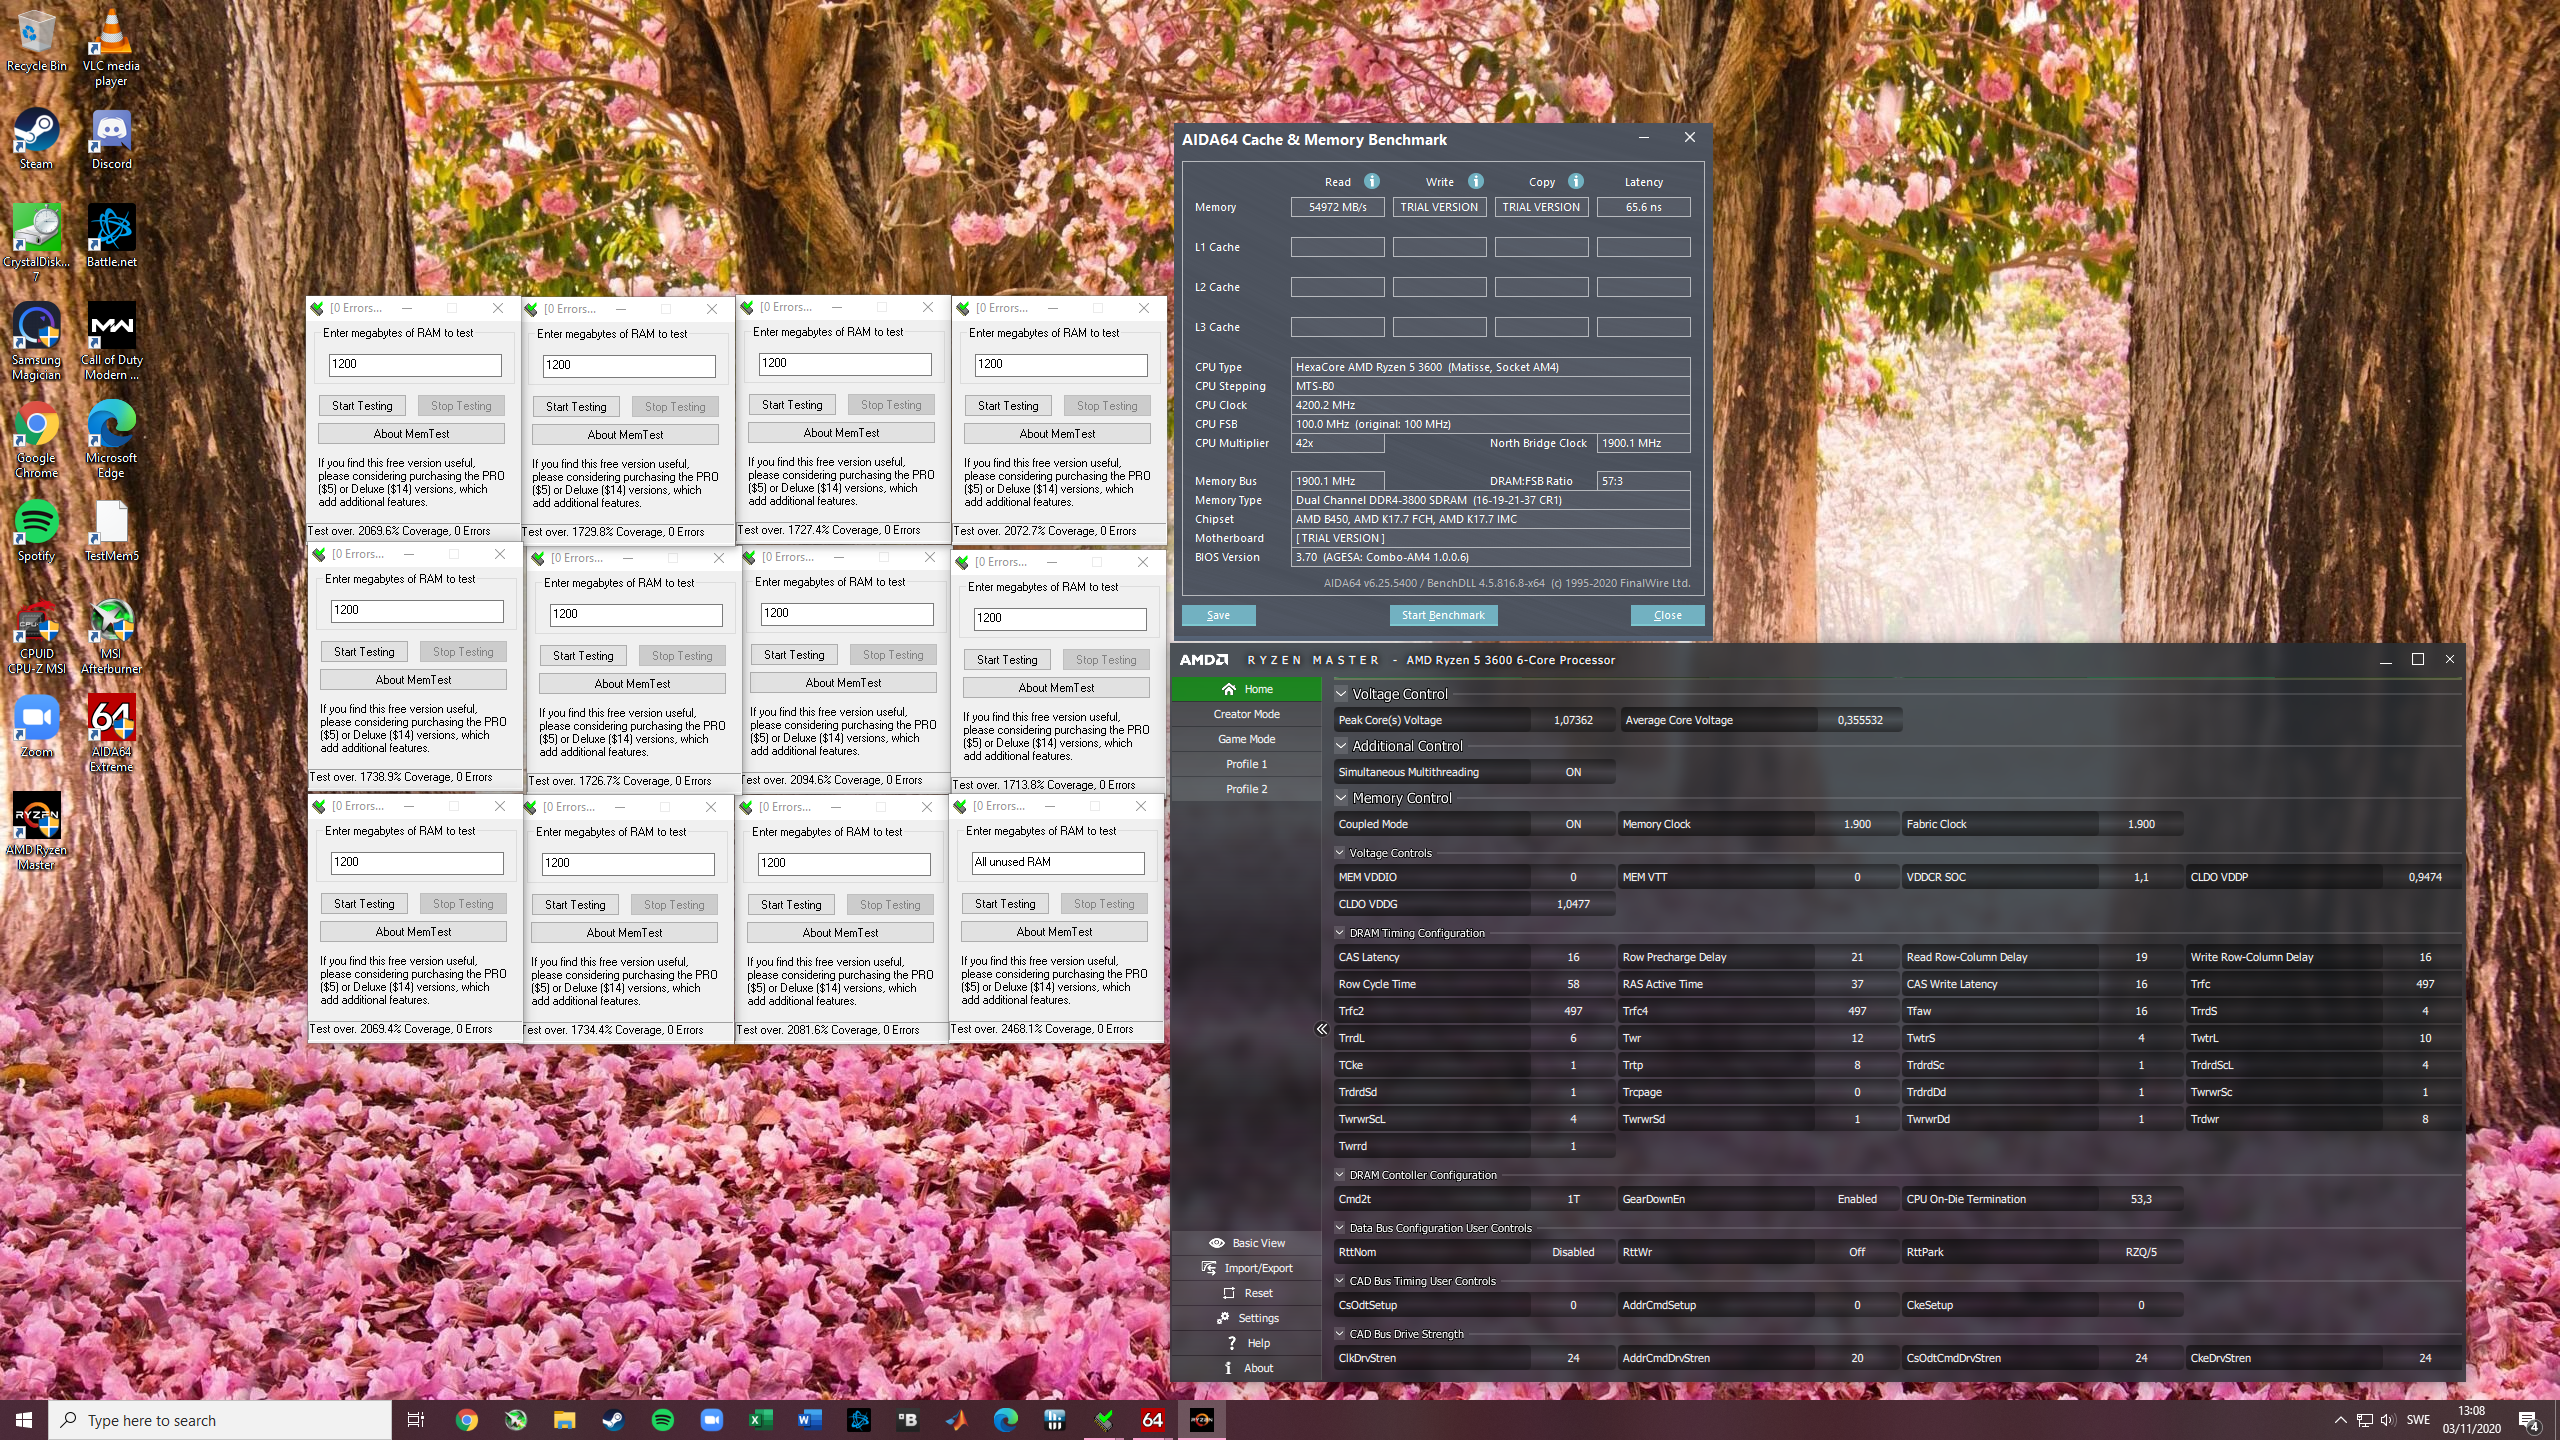The image size is (2560, 1440).
Task: Switch to Creator Mode in Ryzen Master
Action: point(1246,714)
